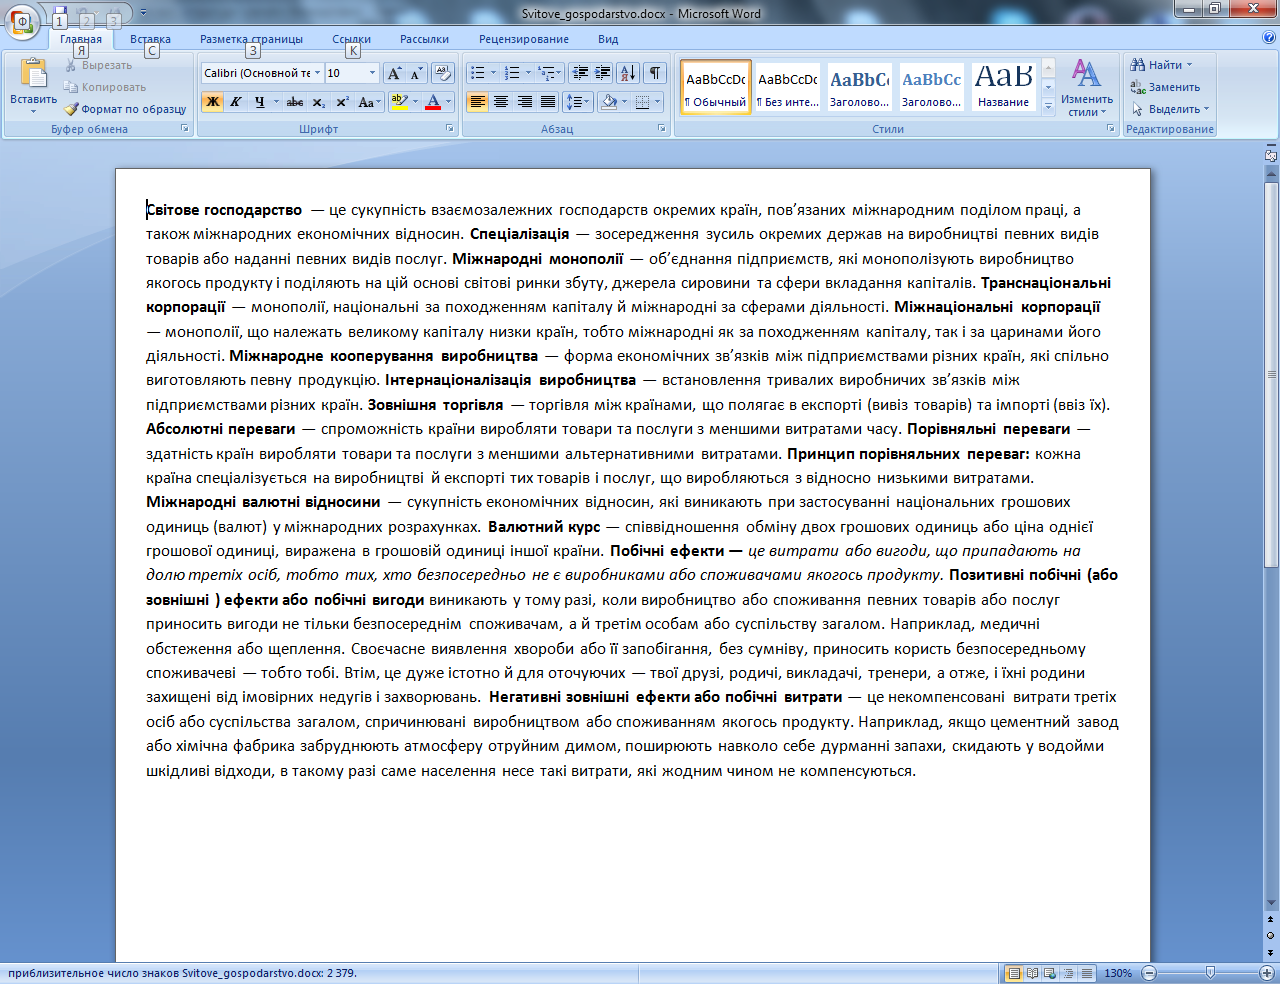Apply the Обычный style
This screenshot has width=1280, height=984.
716,87
